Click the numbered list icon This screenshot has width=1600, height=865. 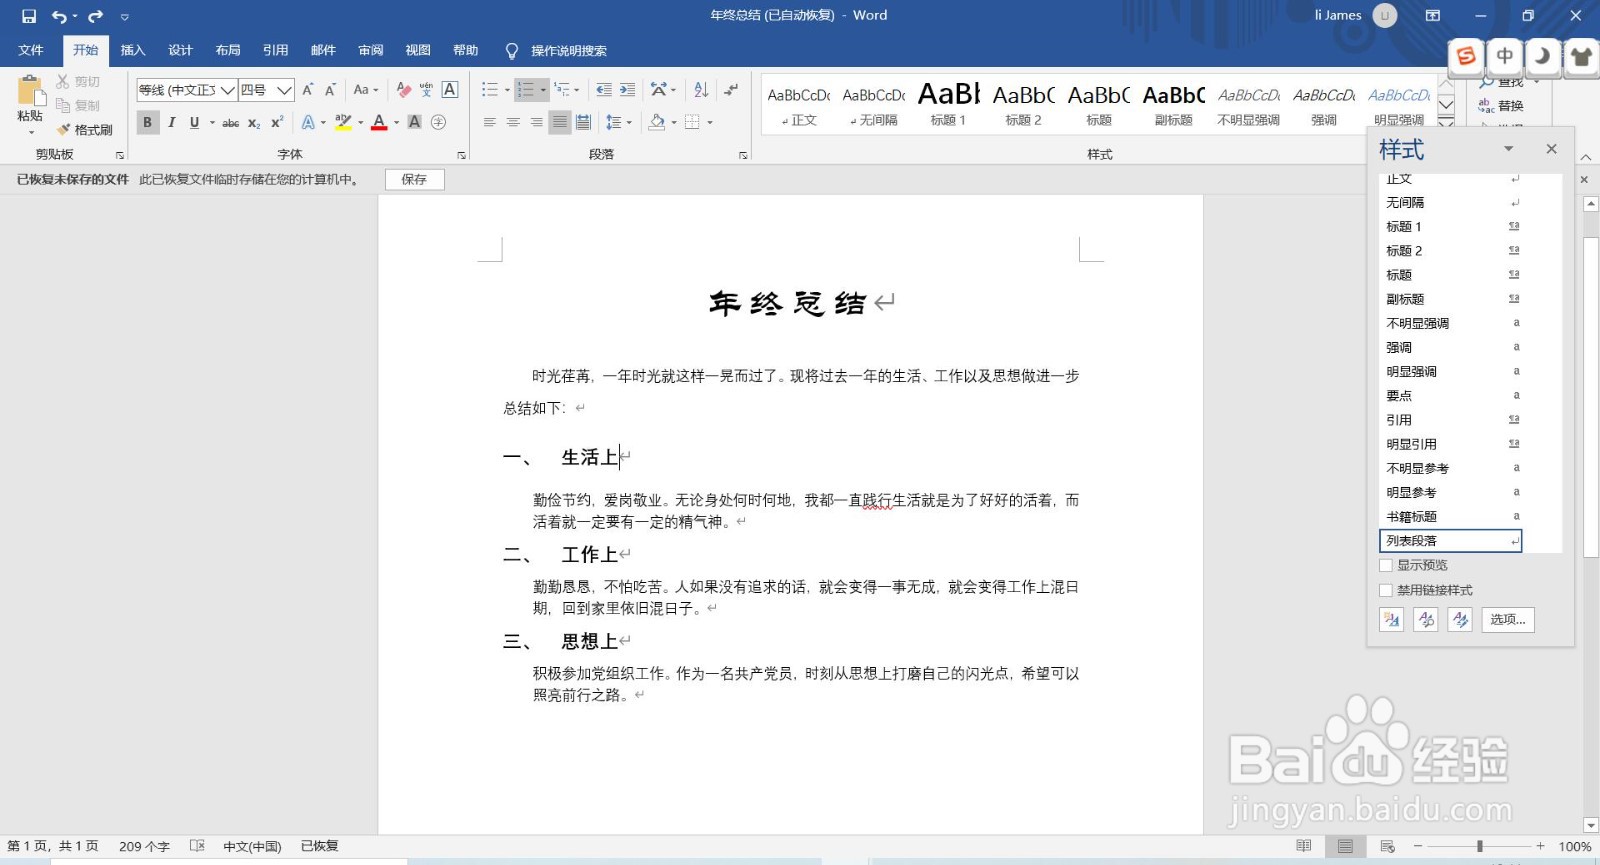point(526,90)
